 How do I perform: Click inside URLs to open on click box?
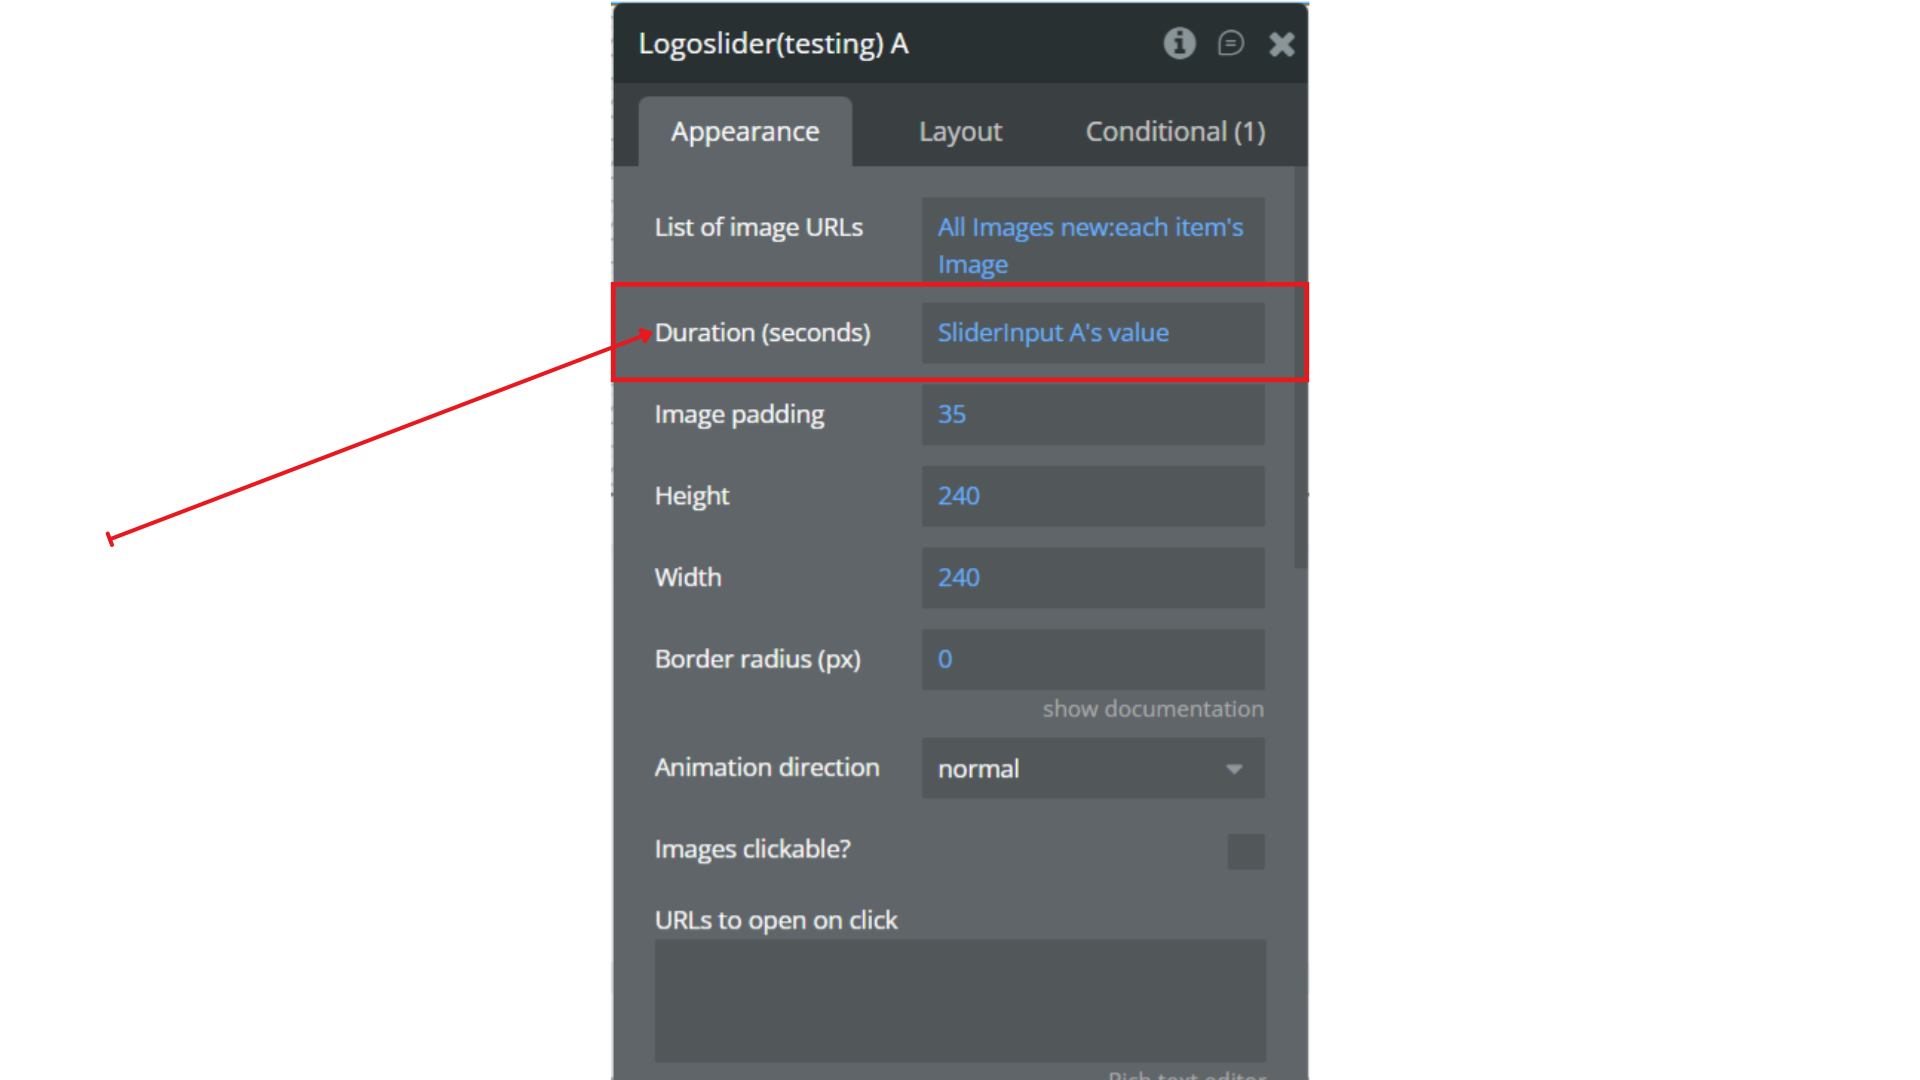960,1000
